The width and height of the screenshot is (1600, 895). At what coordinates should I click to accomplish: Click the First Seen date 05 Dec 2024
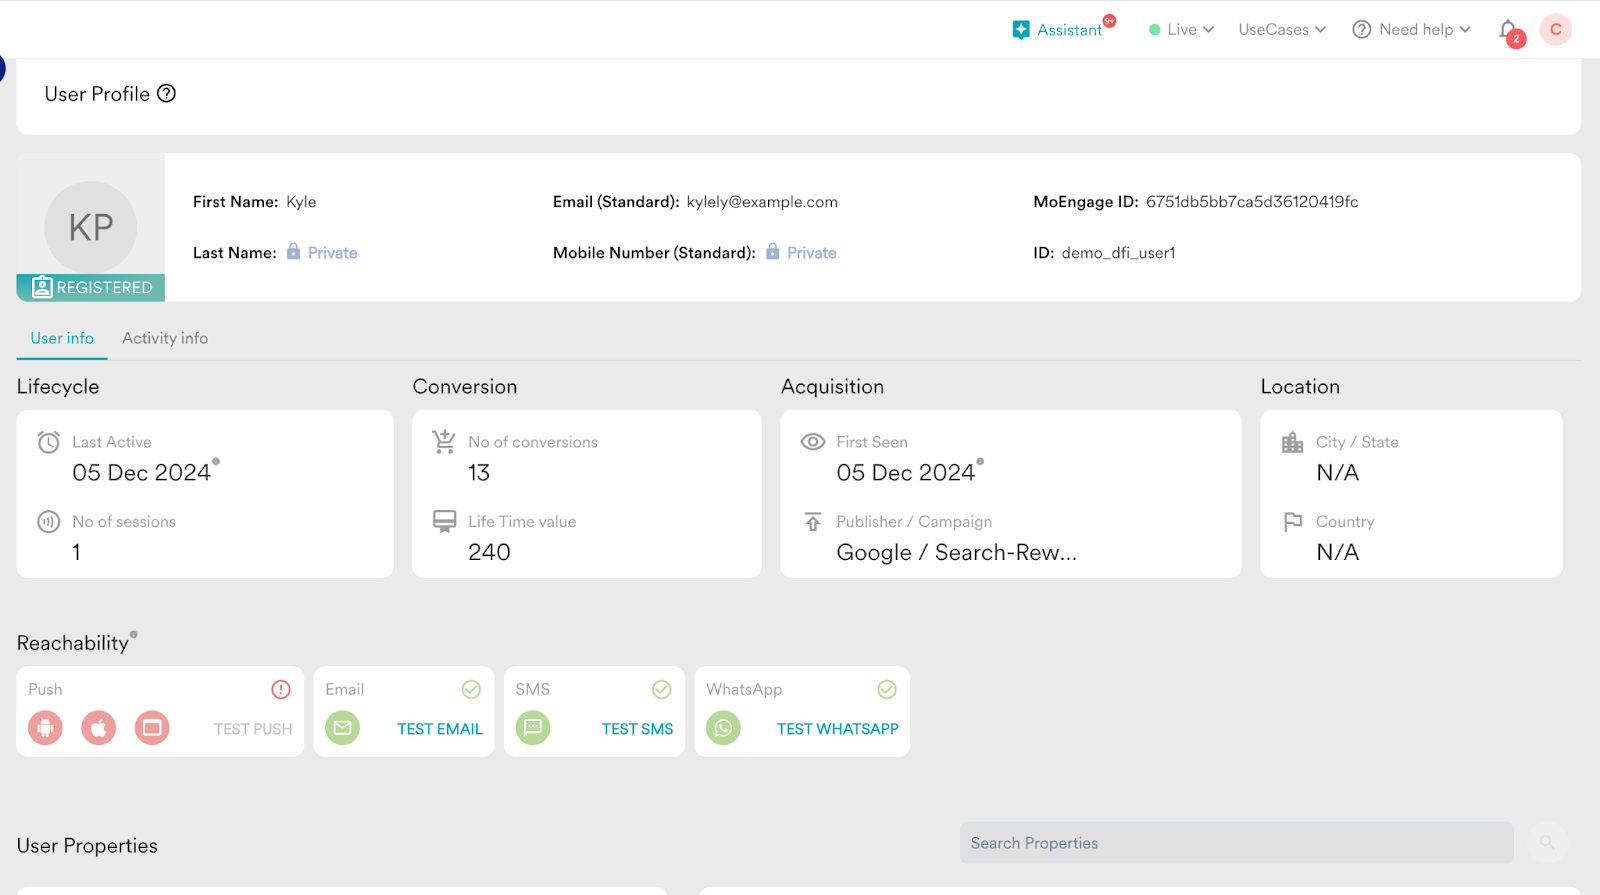(x=905, y=472)
